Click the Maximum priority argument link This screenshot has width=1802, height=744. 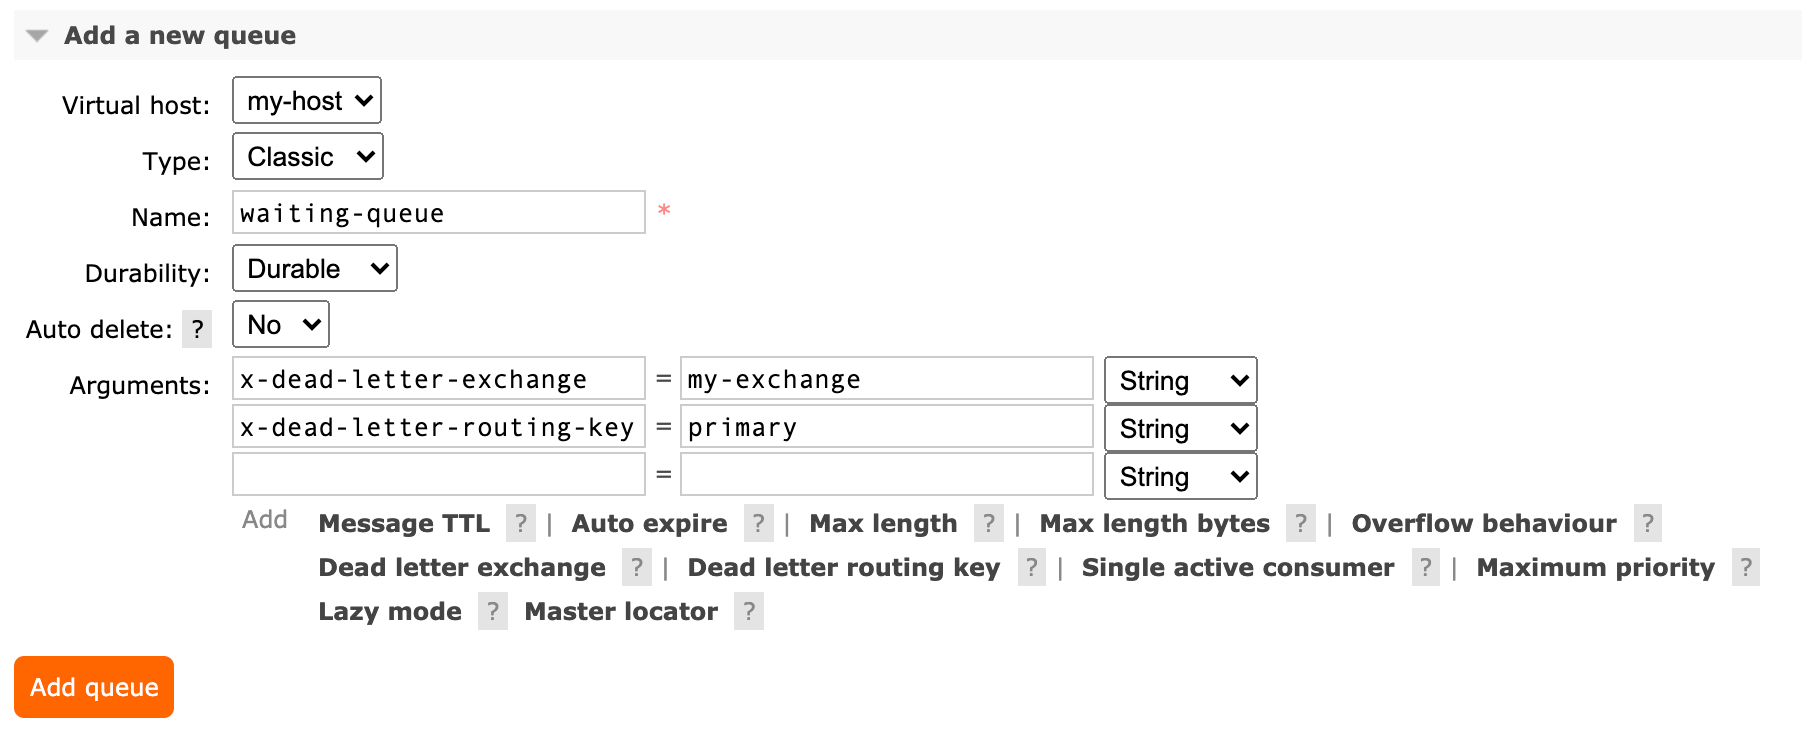pyautogui.click(x=1595, y=567)
